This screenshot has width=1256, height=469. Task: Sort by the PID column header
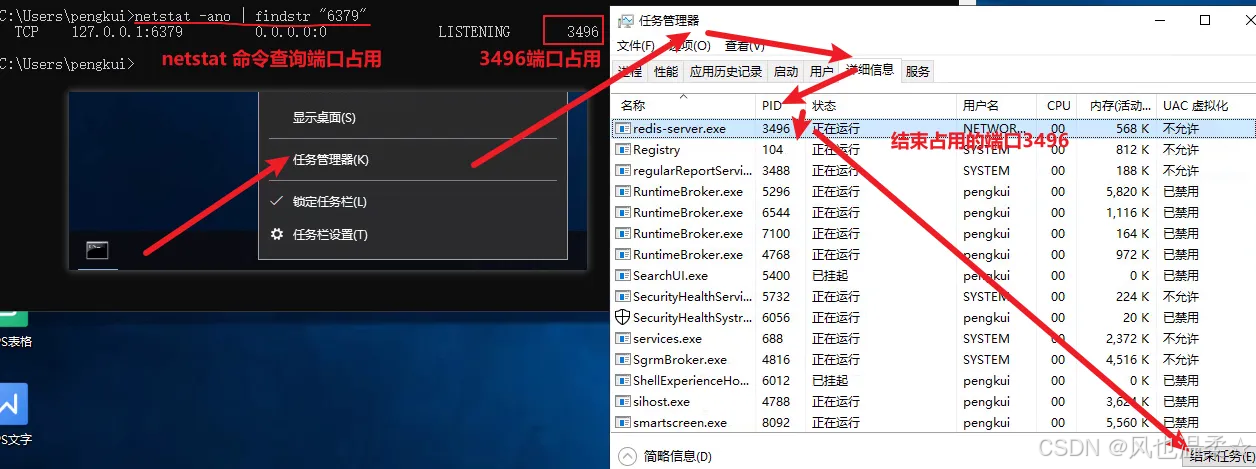pos(772,105)
